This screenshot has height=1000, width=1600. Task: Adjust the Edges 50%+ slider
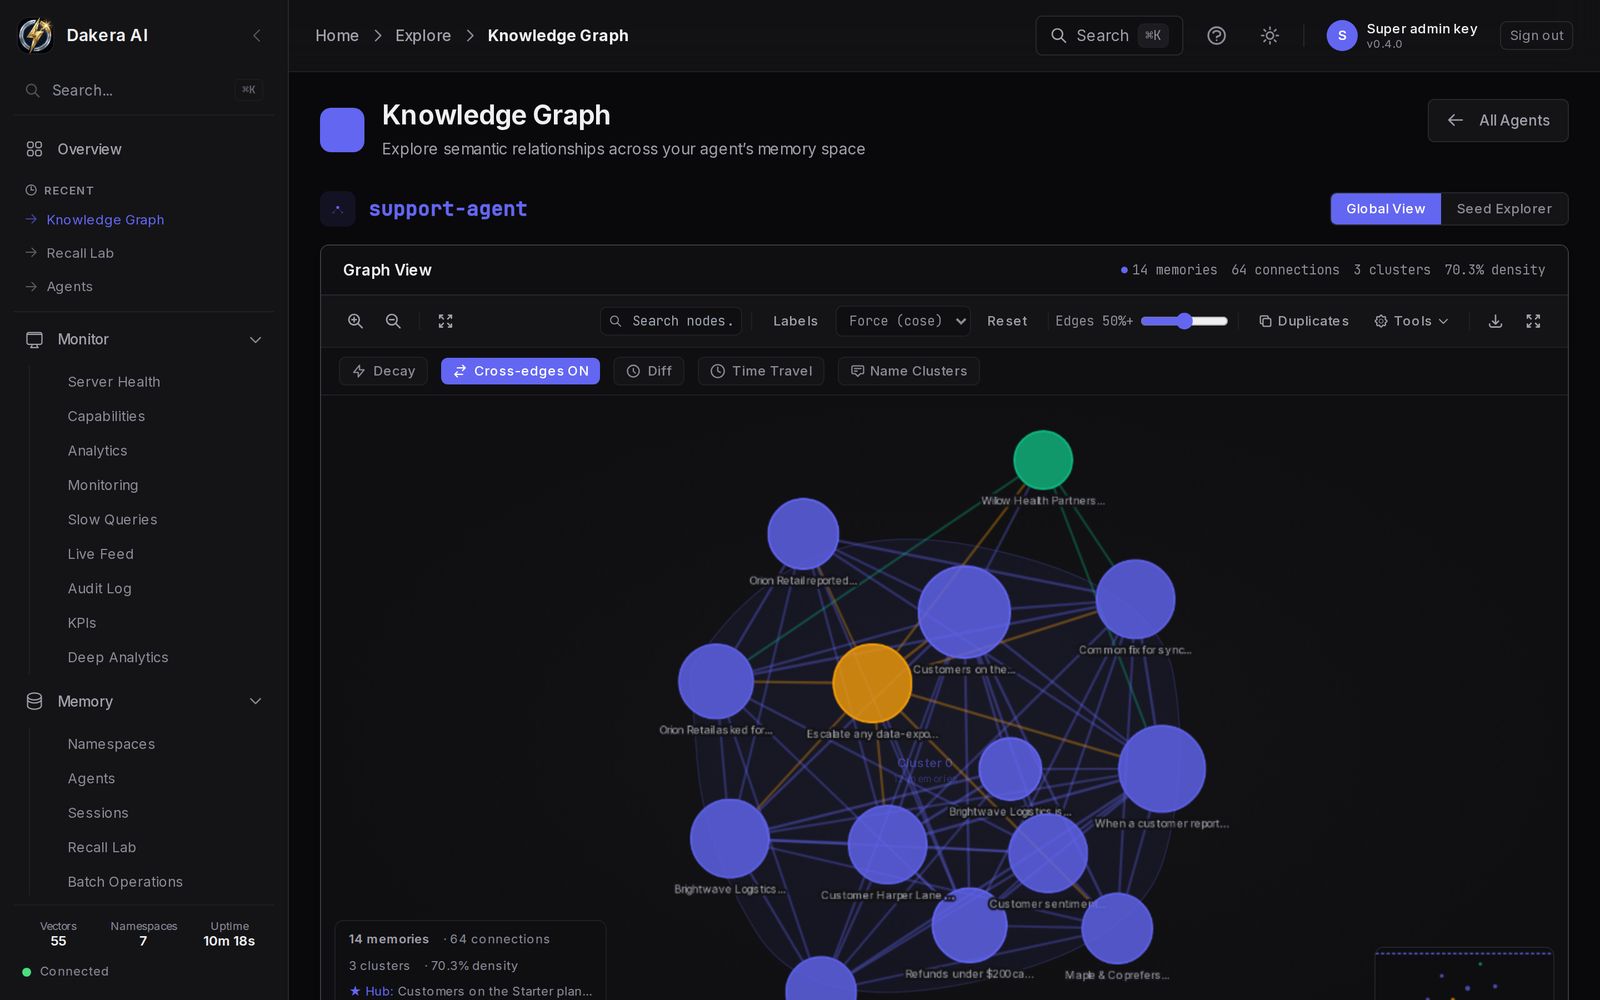(1184, 321)
